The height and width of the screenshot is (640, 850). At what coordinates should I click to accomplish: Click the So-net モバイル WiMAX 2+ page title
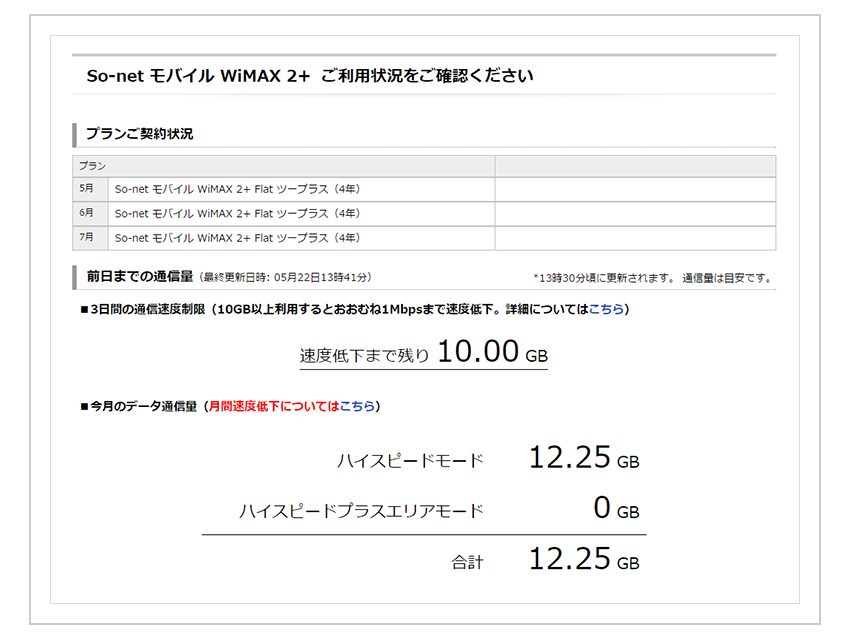tap(310, 76)
